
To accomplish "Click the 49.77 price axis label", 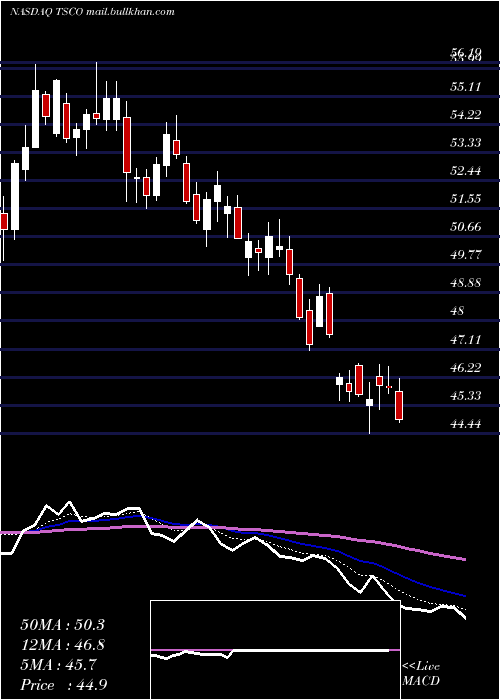I will (466, 255).
